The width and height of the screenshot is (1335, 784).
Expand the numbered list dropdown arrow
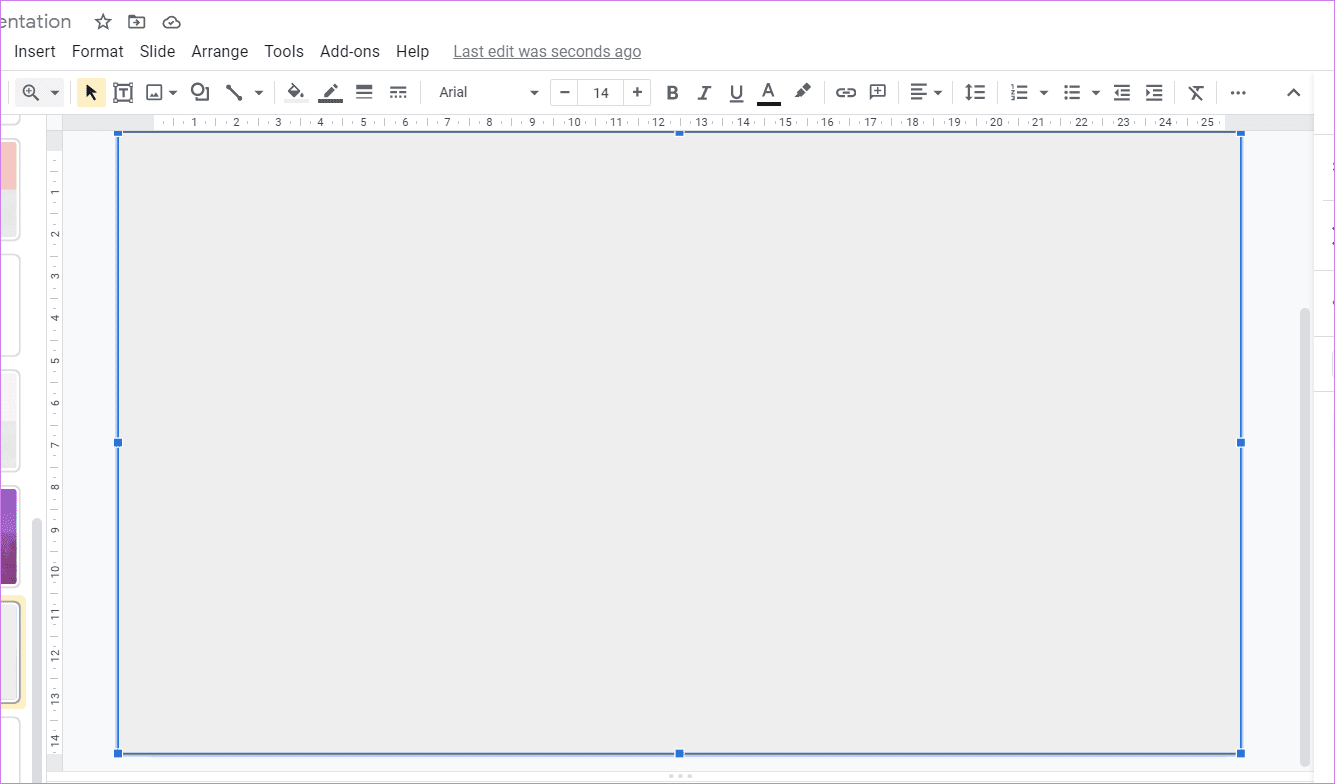pos(1044,93)
